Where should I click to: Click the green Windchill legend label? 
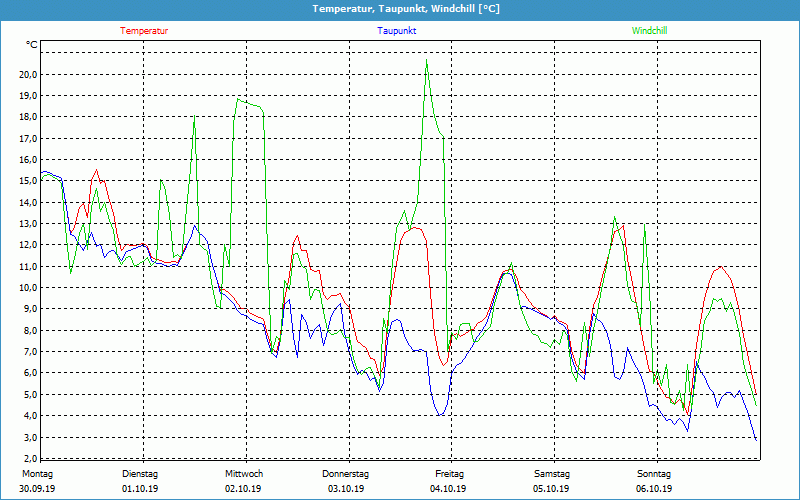point(649,31)
